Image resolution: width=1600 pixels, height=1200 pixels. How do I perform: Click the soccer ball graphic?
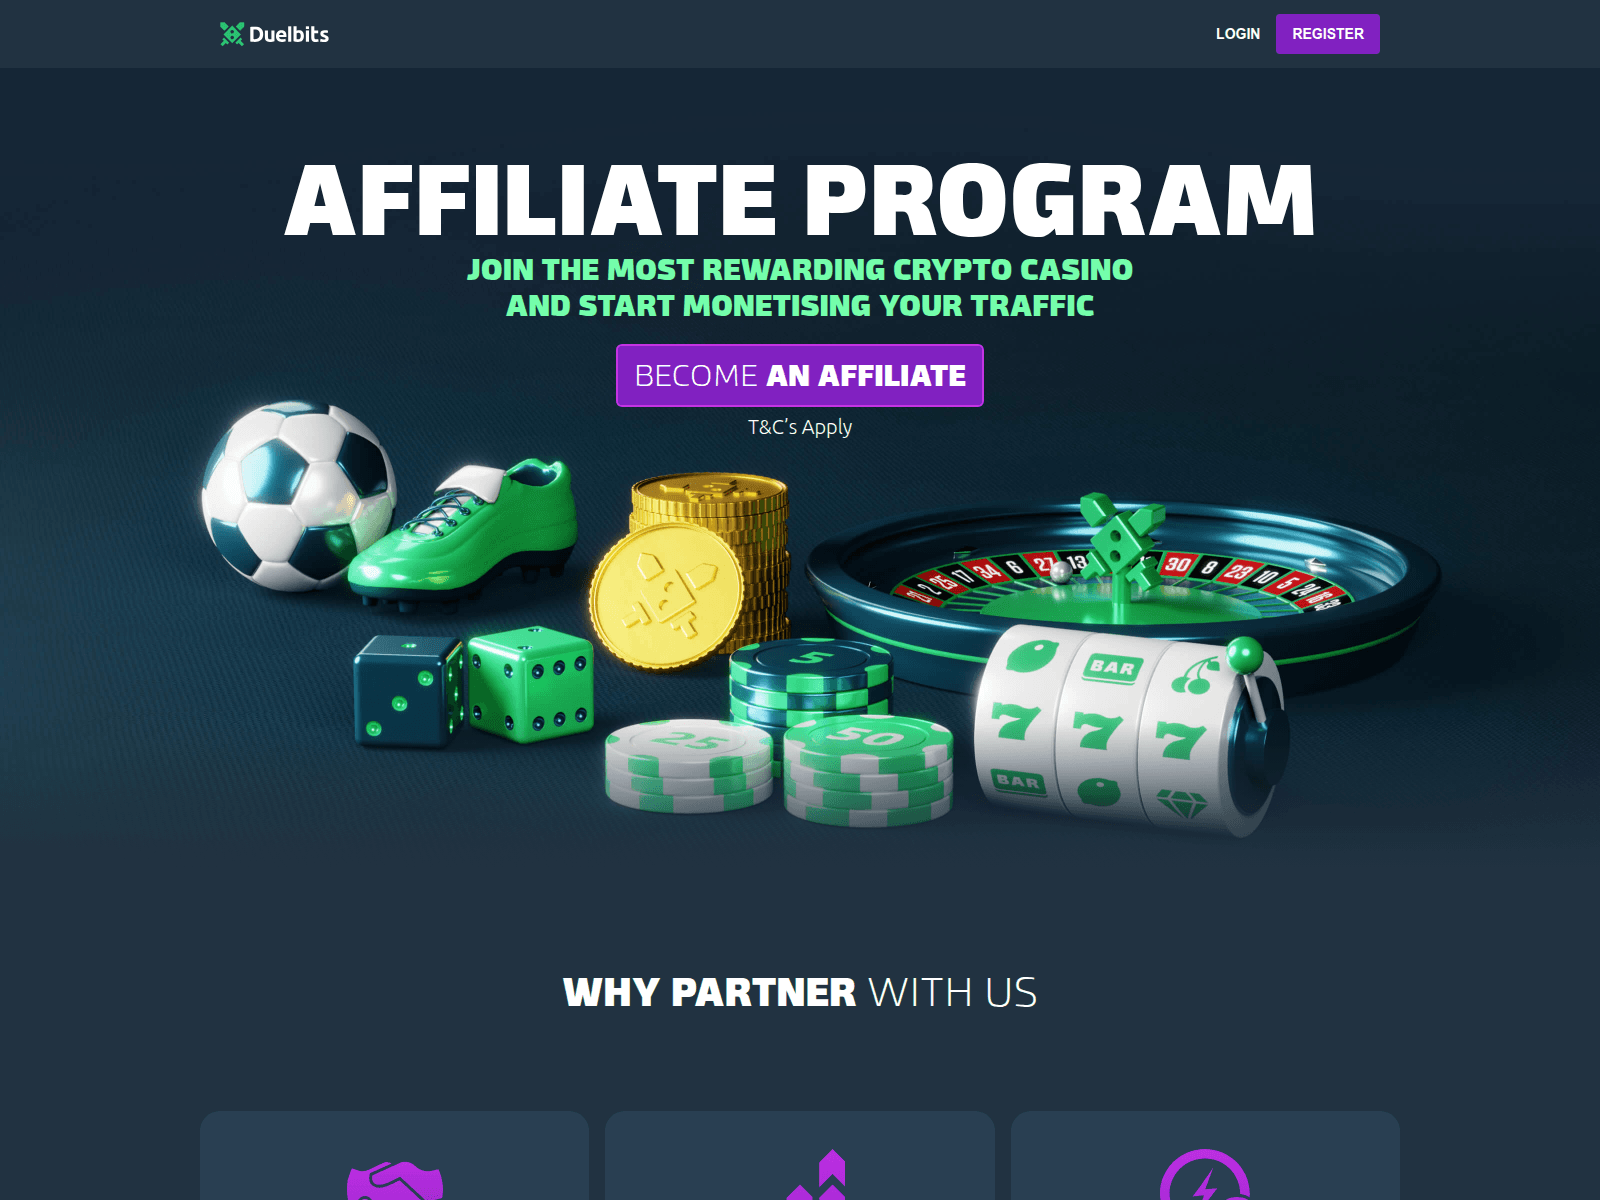298,496
